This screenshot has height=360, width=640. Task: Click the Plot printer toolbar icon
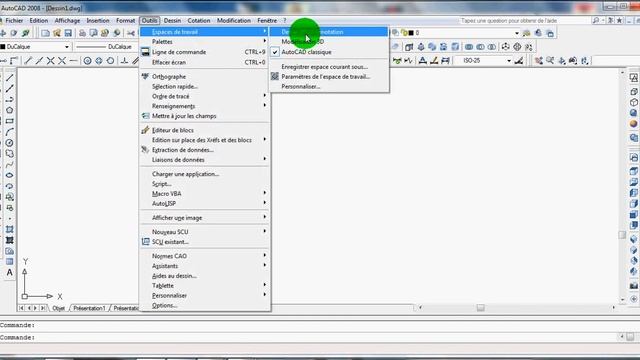click(x=82, y=33)
